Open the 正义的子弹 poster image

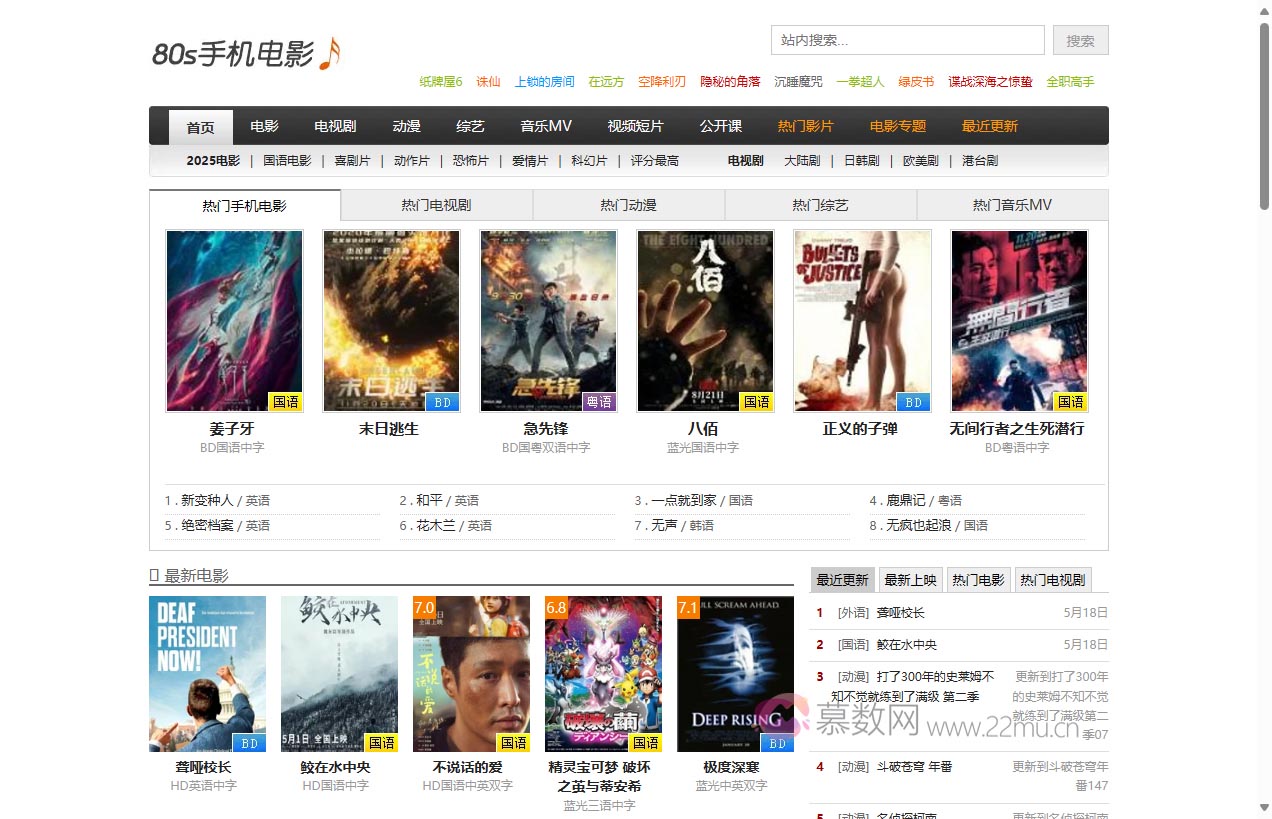coord(862,320)
